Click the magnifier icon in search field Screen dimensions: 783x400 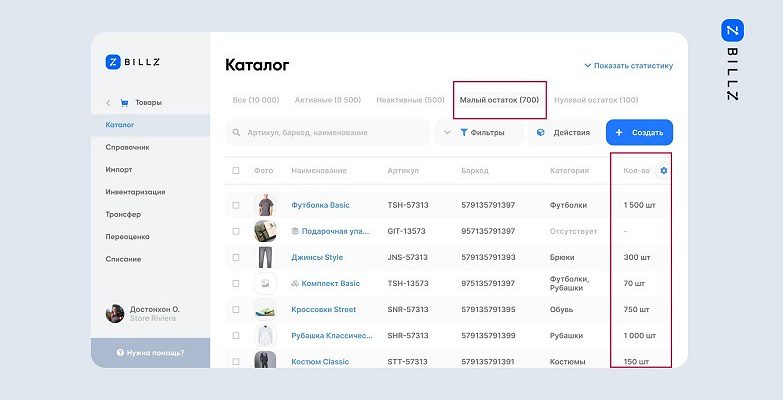tap(237, 132)
